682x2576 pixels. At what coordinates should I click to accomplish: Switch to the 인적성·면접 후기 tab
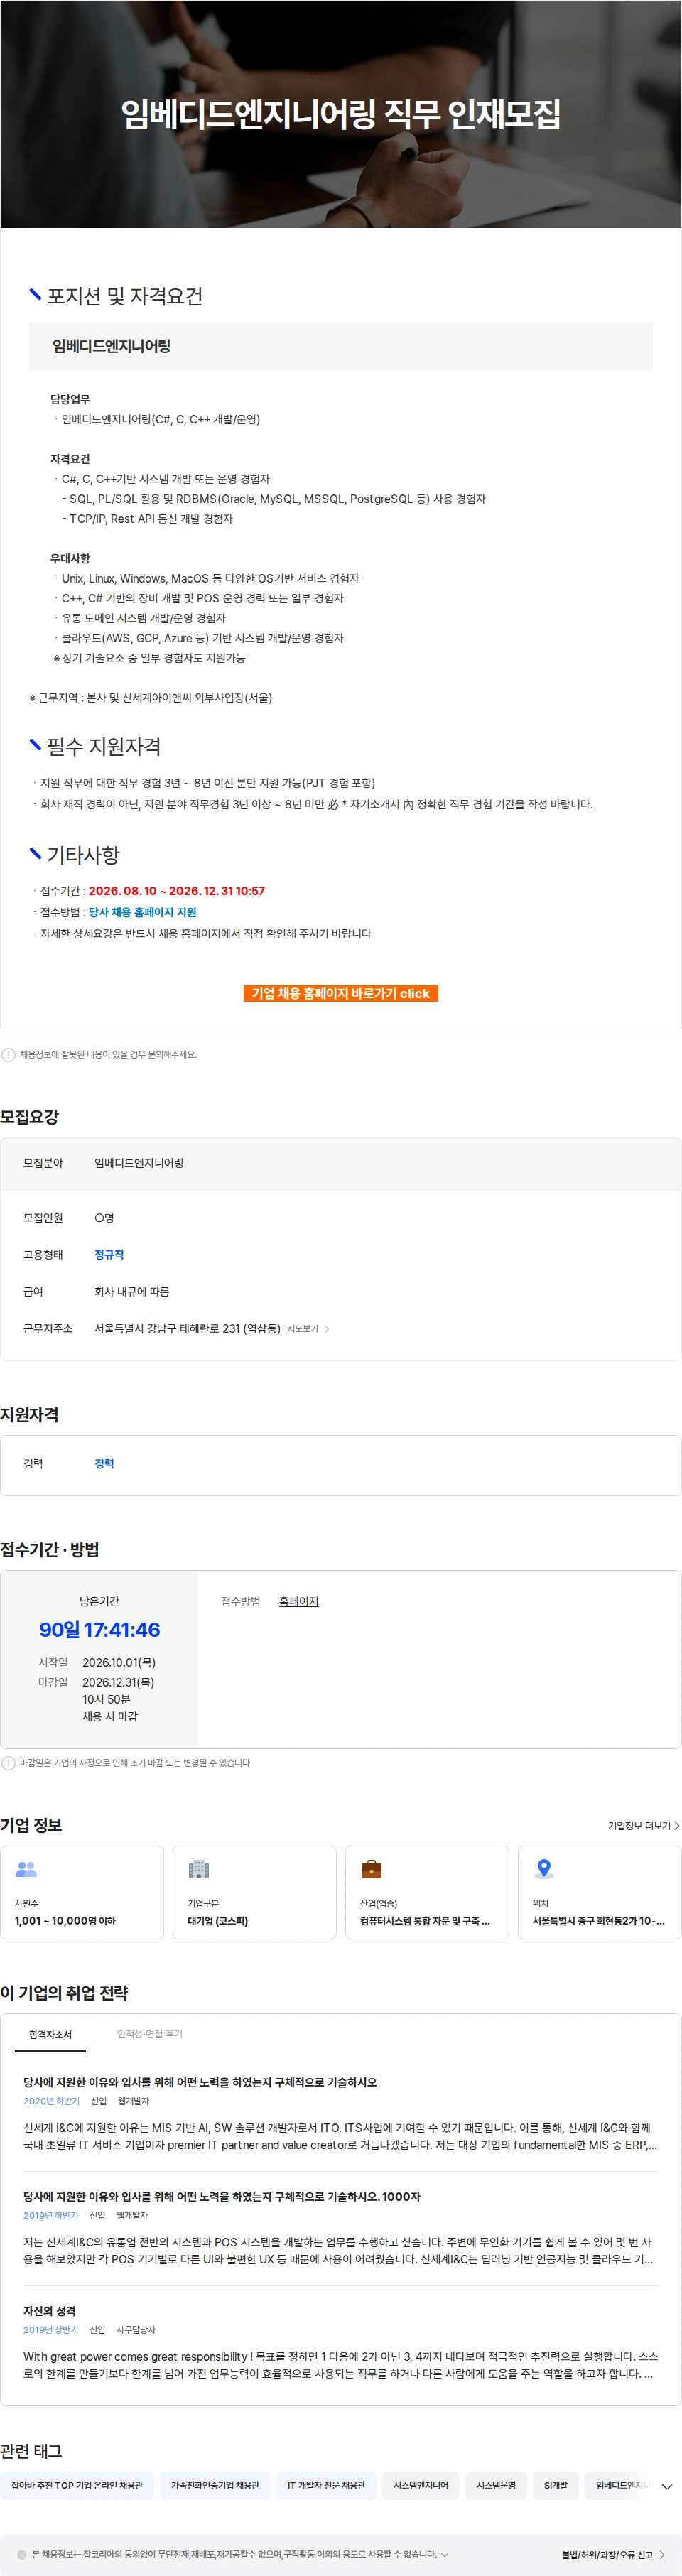pyautogui.click(x=150, y=2034)
